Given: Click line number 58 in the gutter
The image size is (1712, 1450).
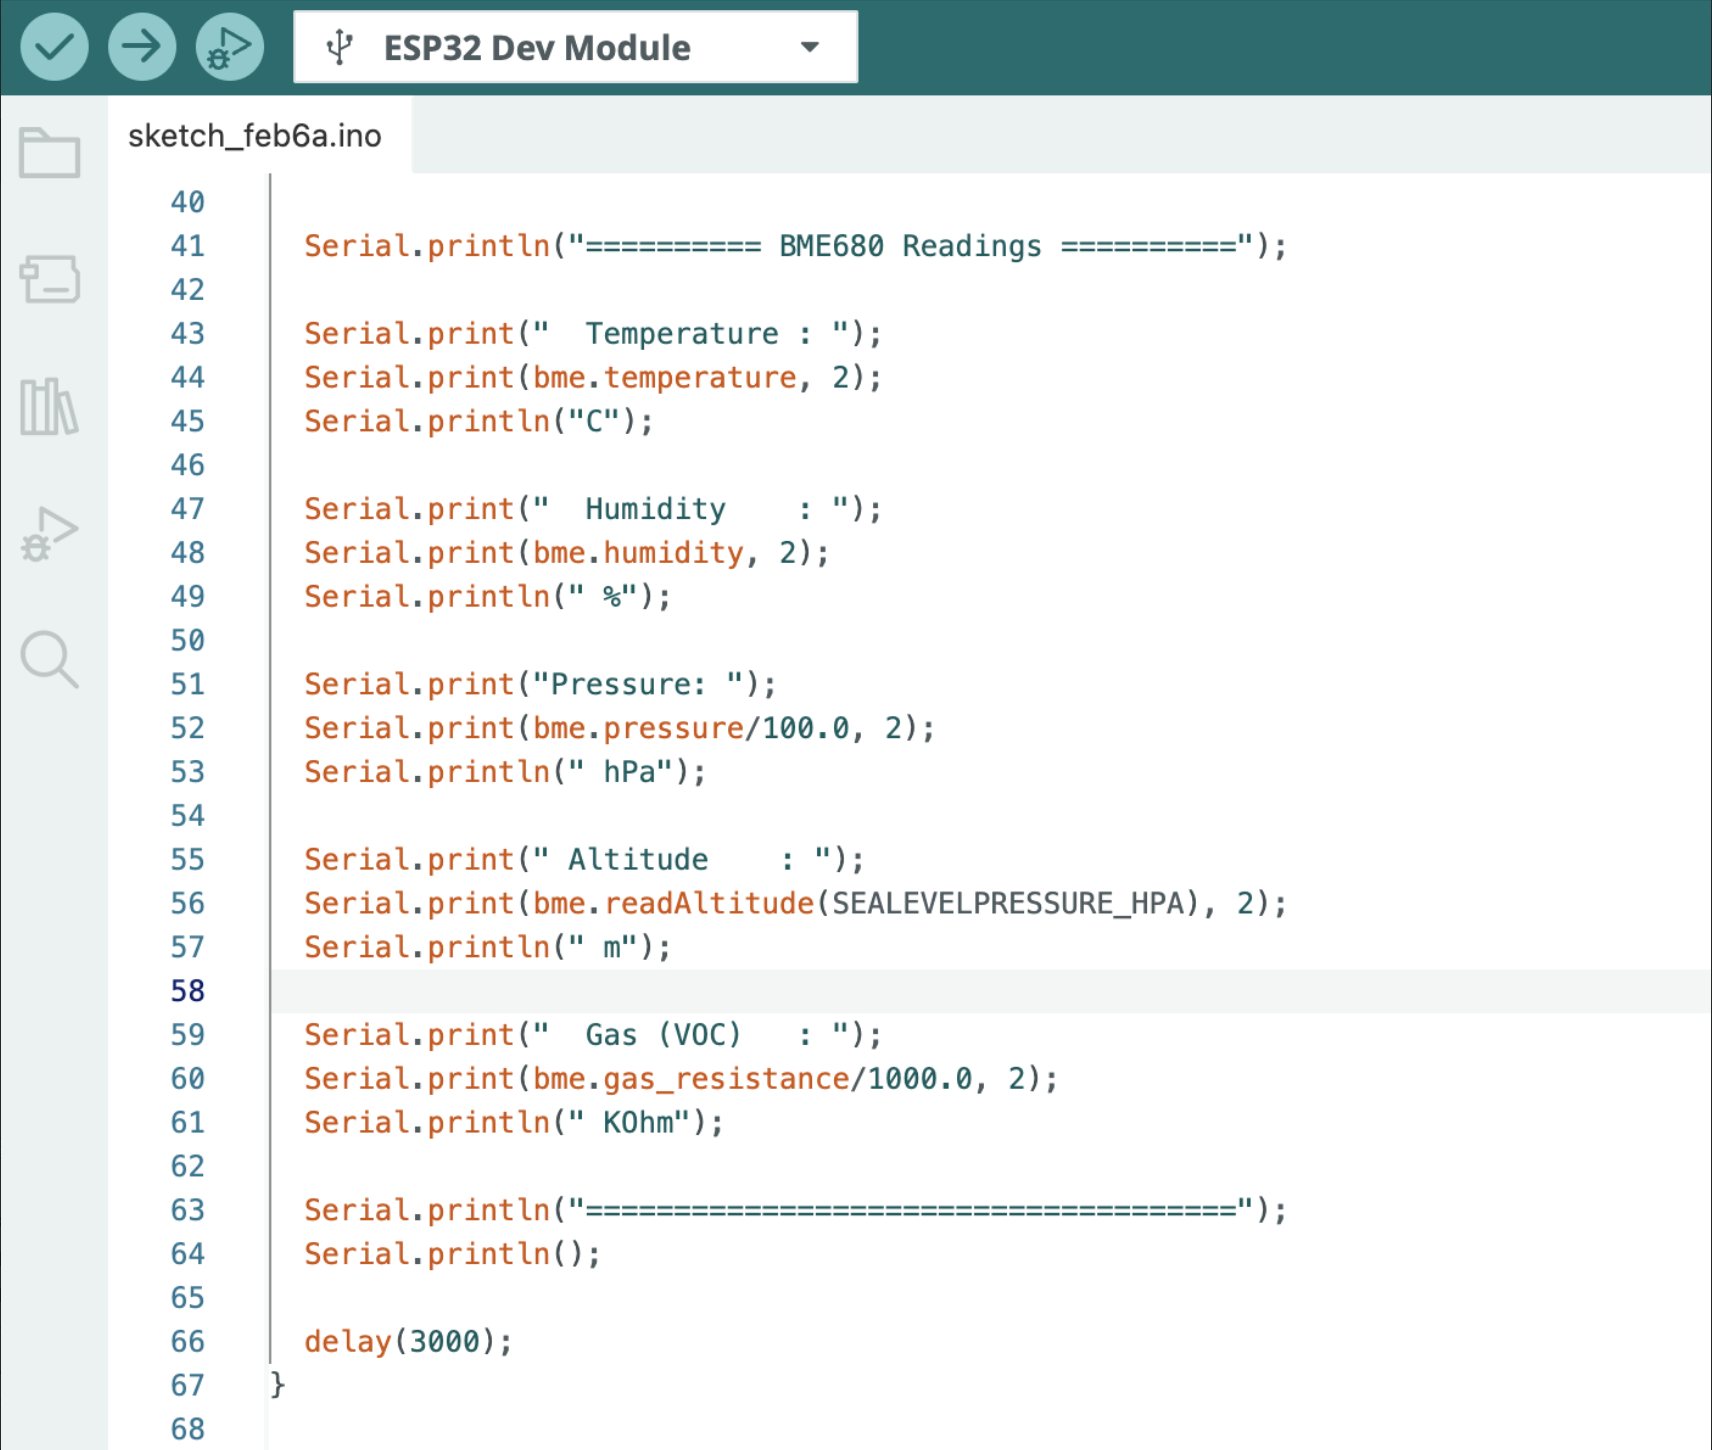Looking at the screenshot, I should coord(187,990).
